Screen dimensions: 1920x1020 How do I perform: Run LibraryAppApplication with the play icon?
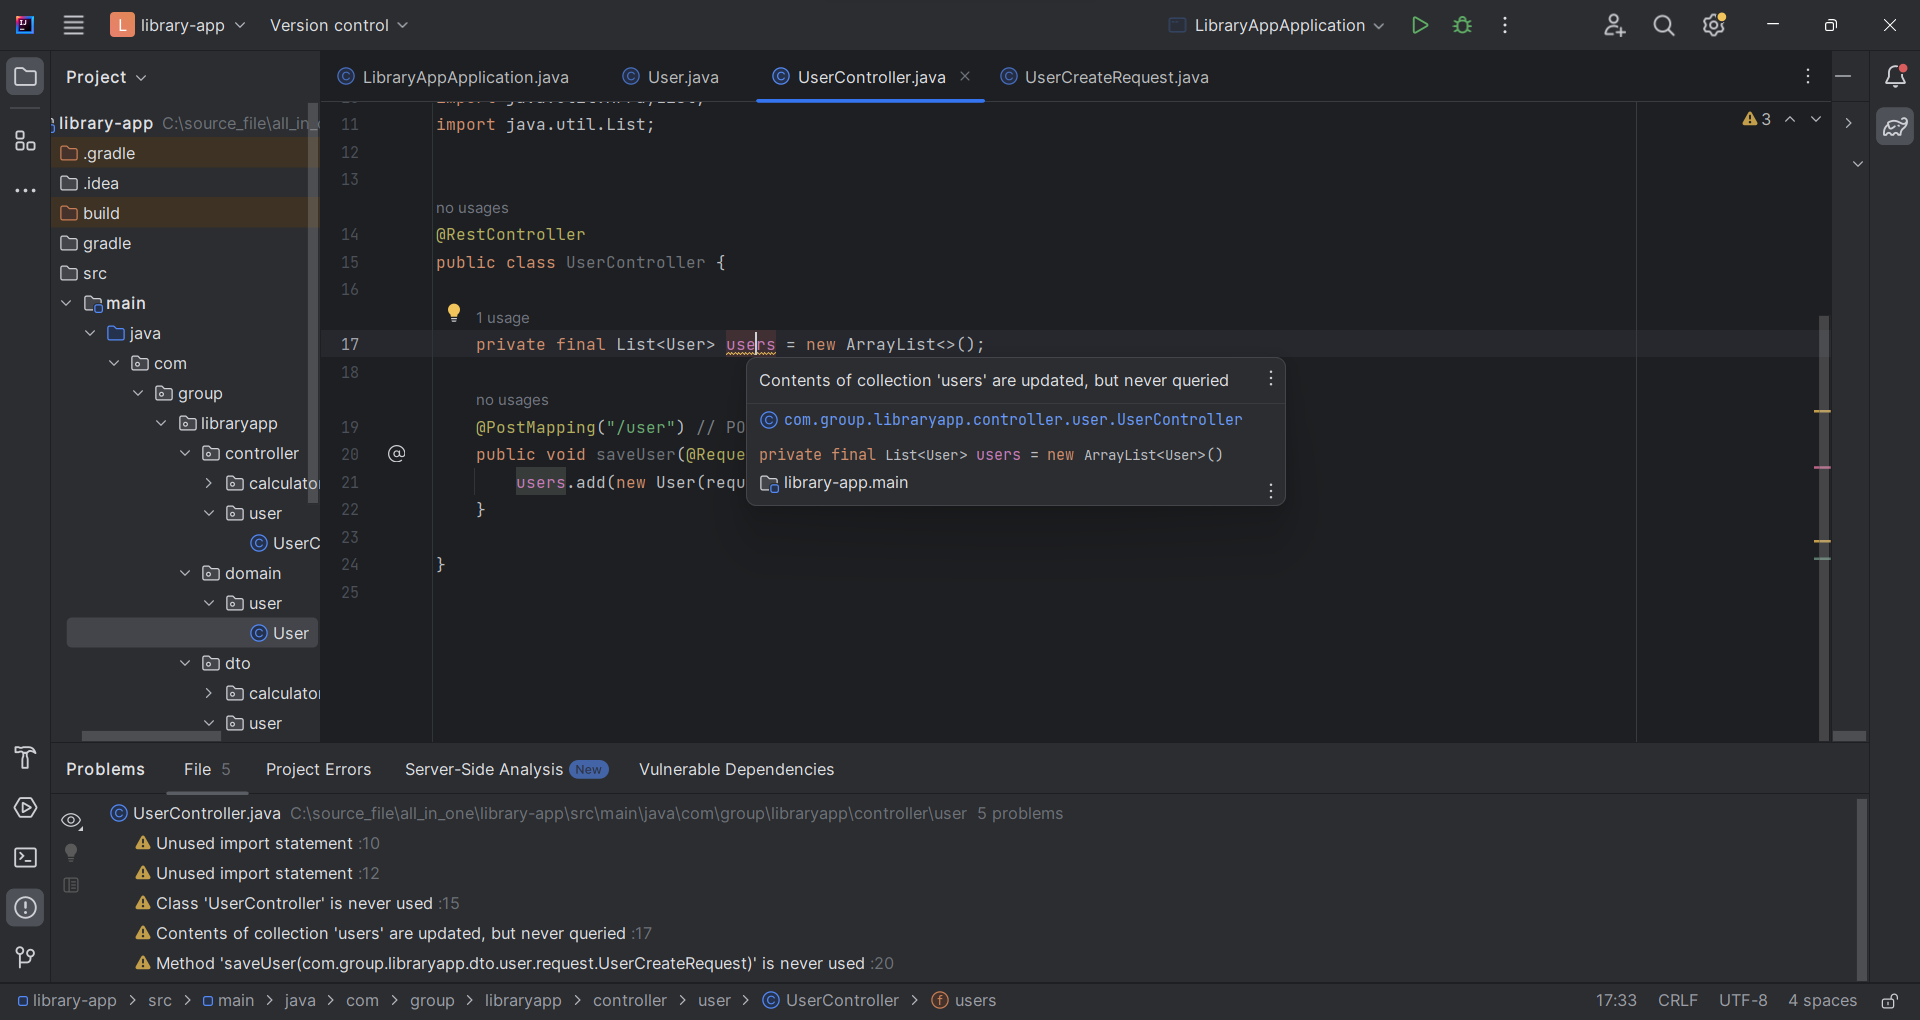coord(1419,25)
